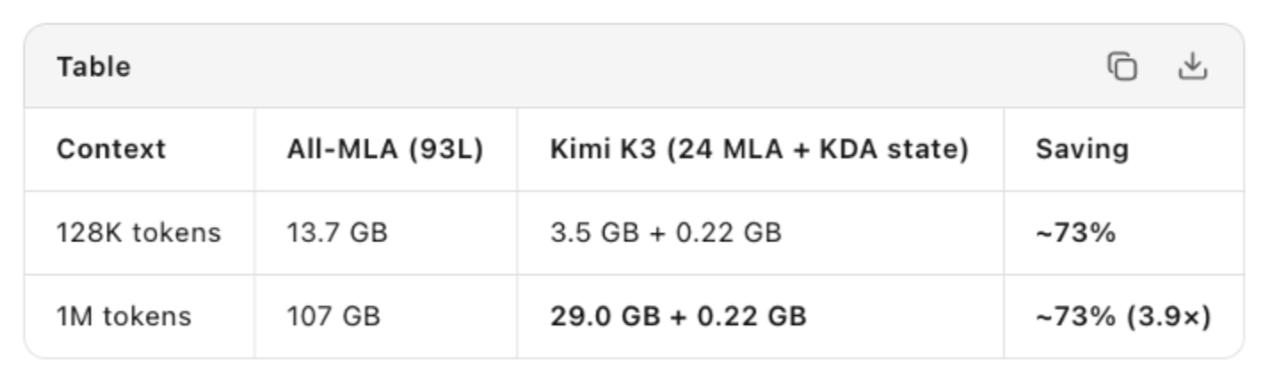The height and width of the screenshot is (376, 1266).
Task: Select the 'Saving' column header
Action: (x=1082, y=149)
